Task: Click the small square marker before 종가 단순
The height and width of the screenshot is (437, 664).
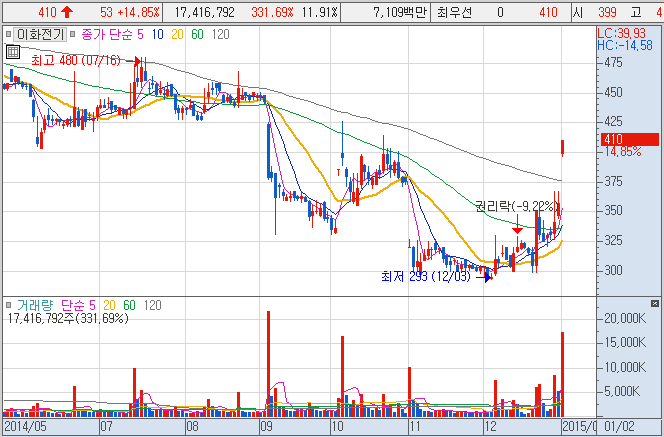Action: tap(73, 34)
